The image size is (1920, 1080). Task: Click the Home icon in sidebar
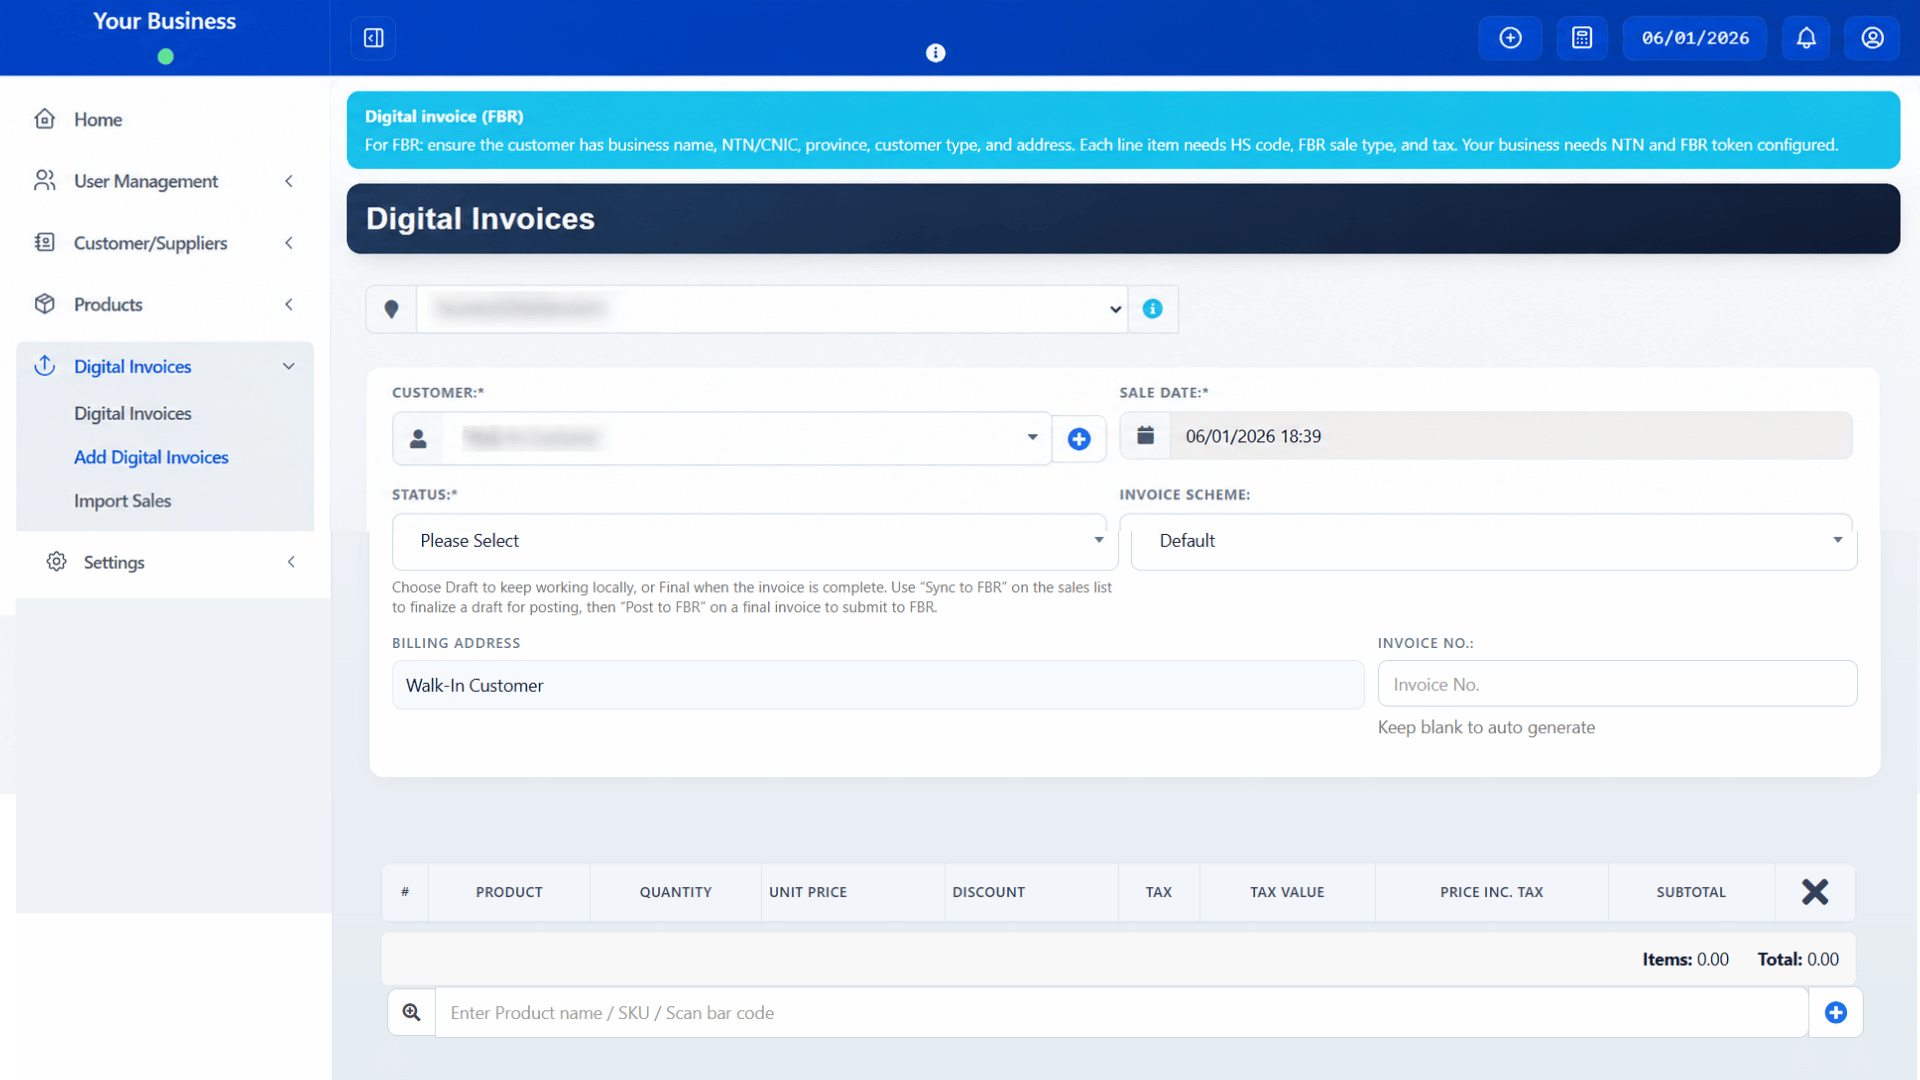(45, 119)
